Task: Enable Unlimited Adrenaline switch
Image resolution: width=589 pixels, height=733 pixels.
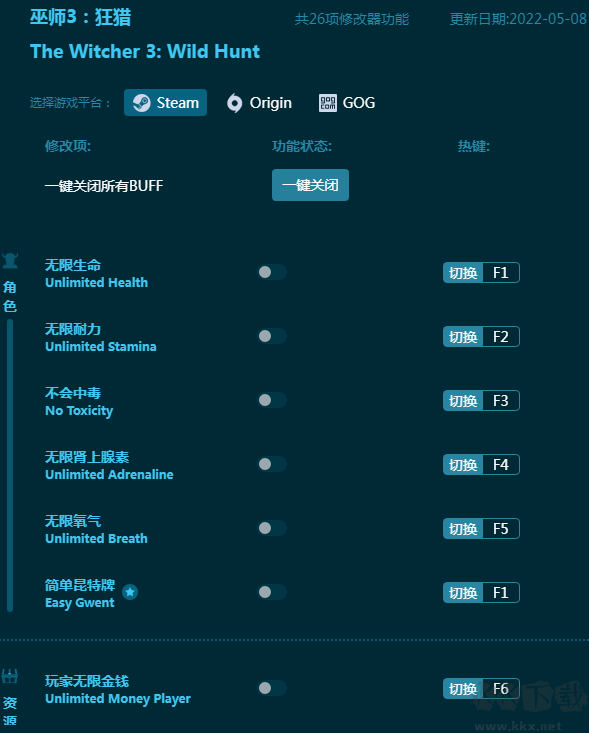Action: point(273,464)
